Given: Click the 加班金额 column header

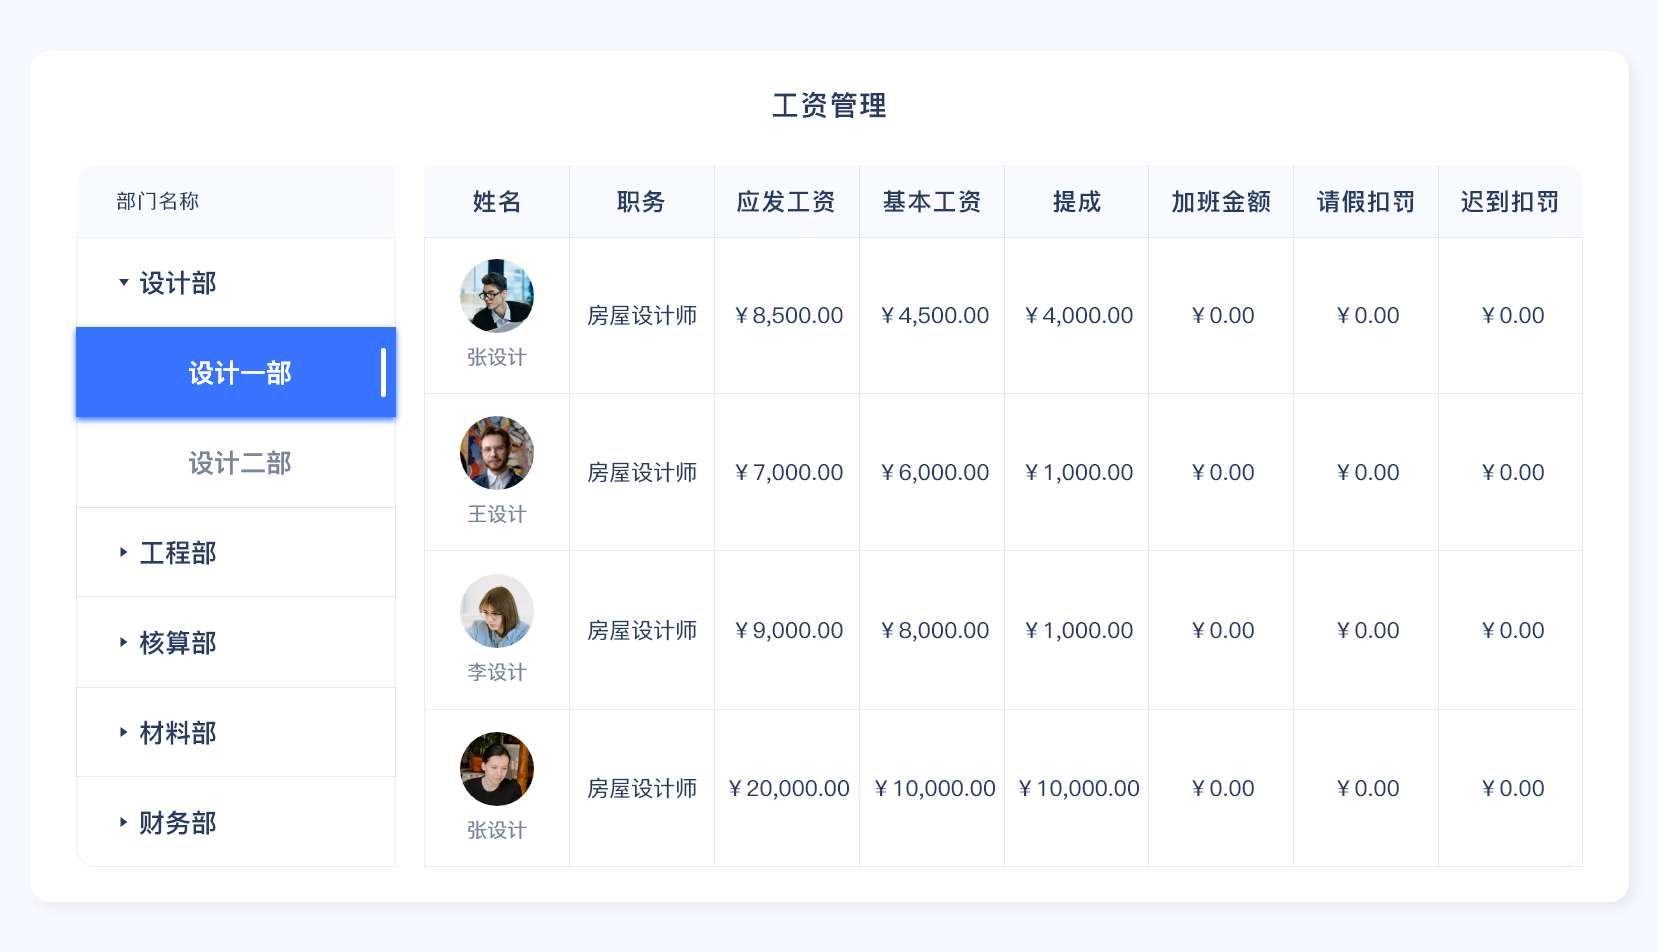Looking at the screenshot, I should pyautogui.click(x=1221, y=202).
